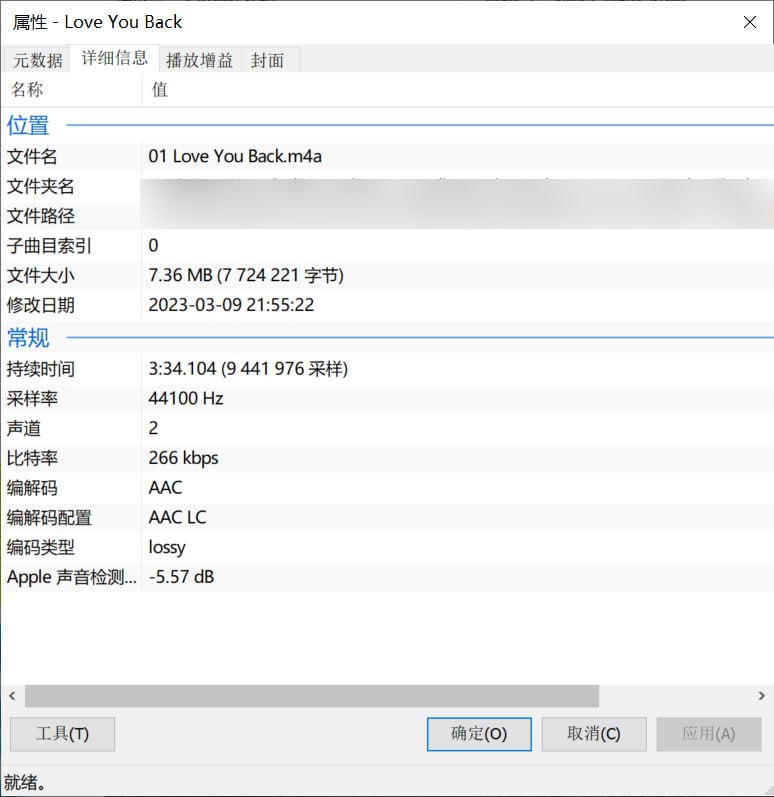Select the 修改日期 row

(x=231, y=305)
